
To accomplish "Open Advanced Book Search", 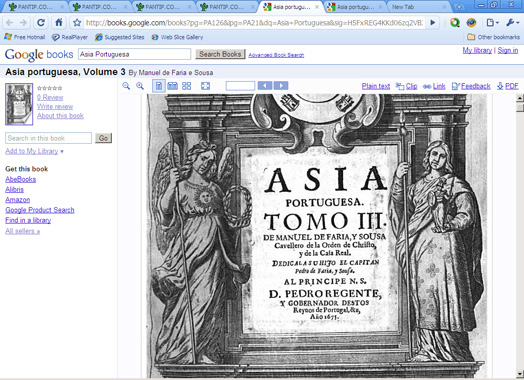I will 276,55.
